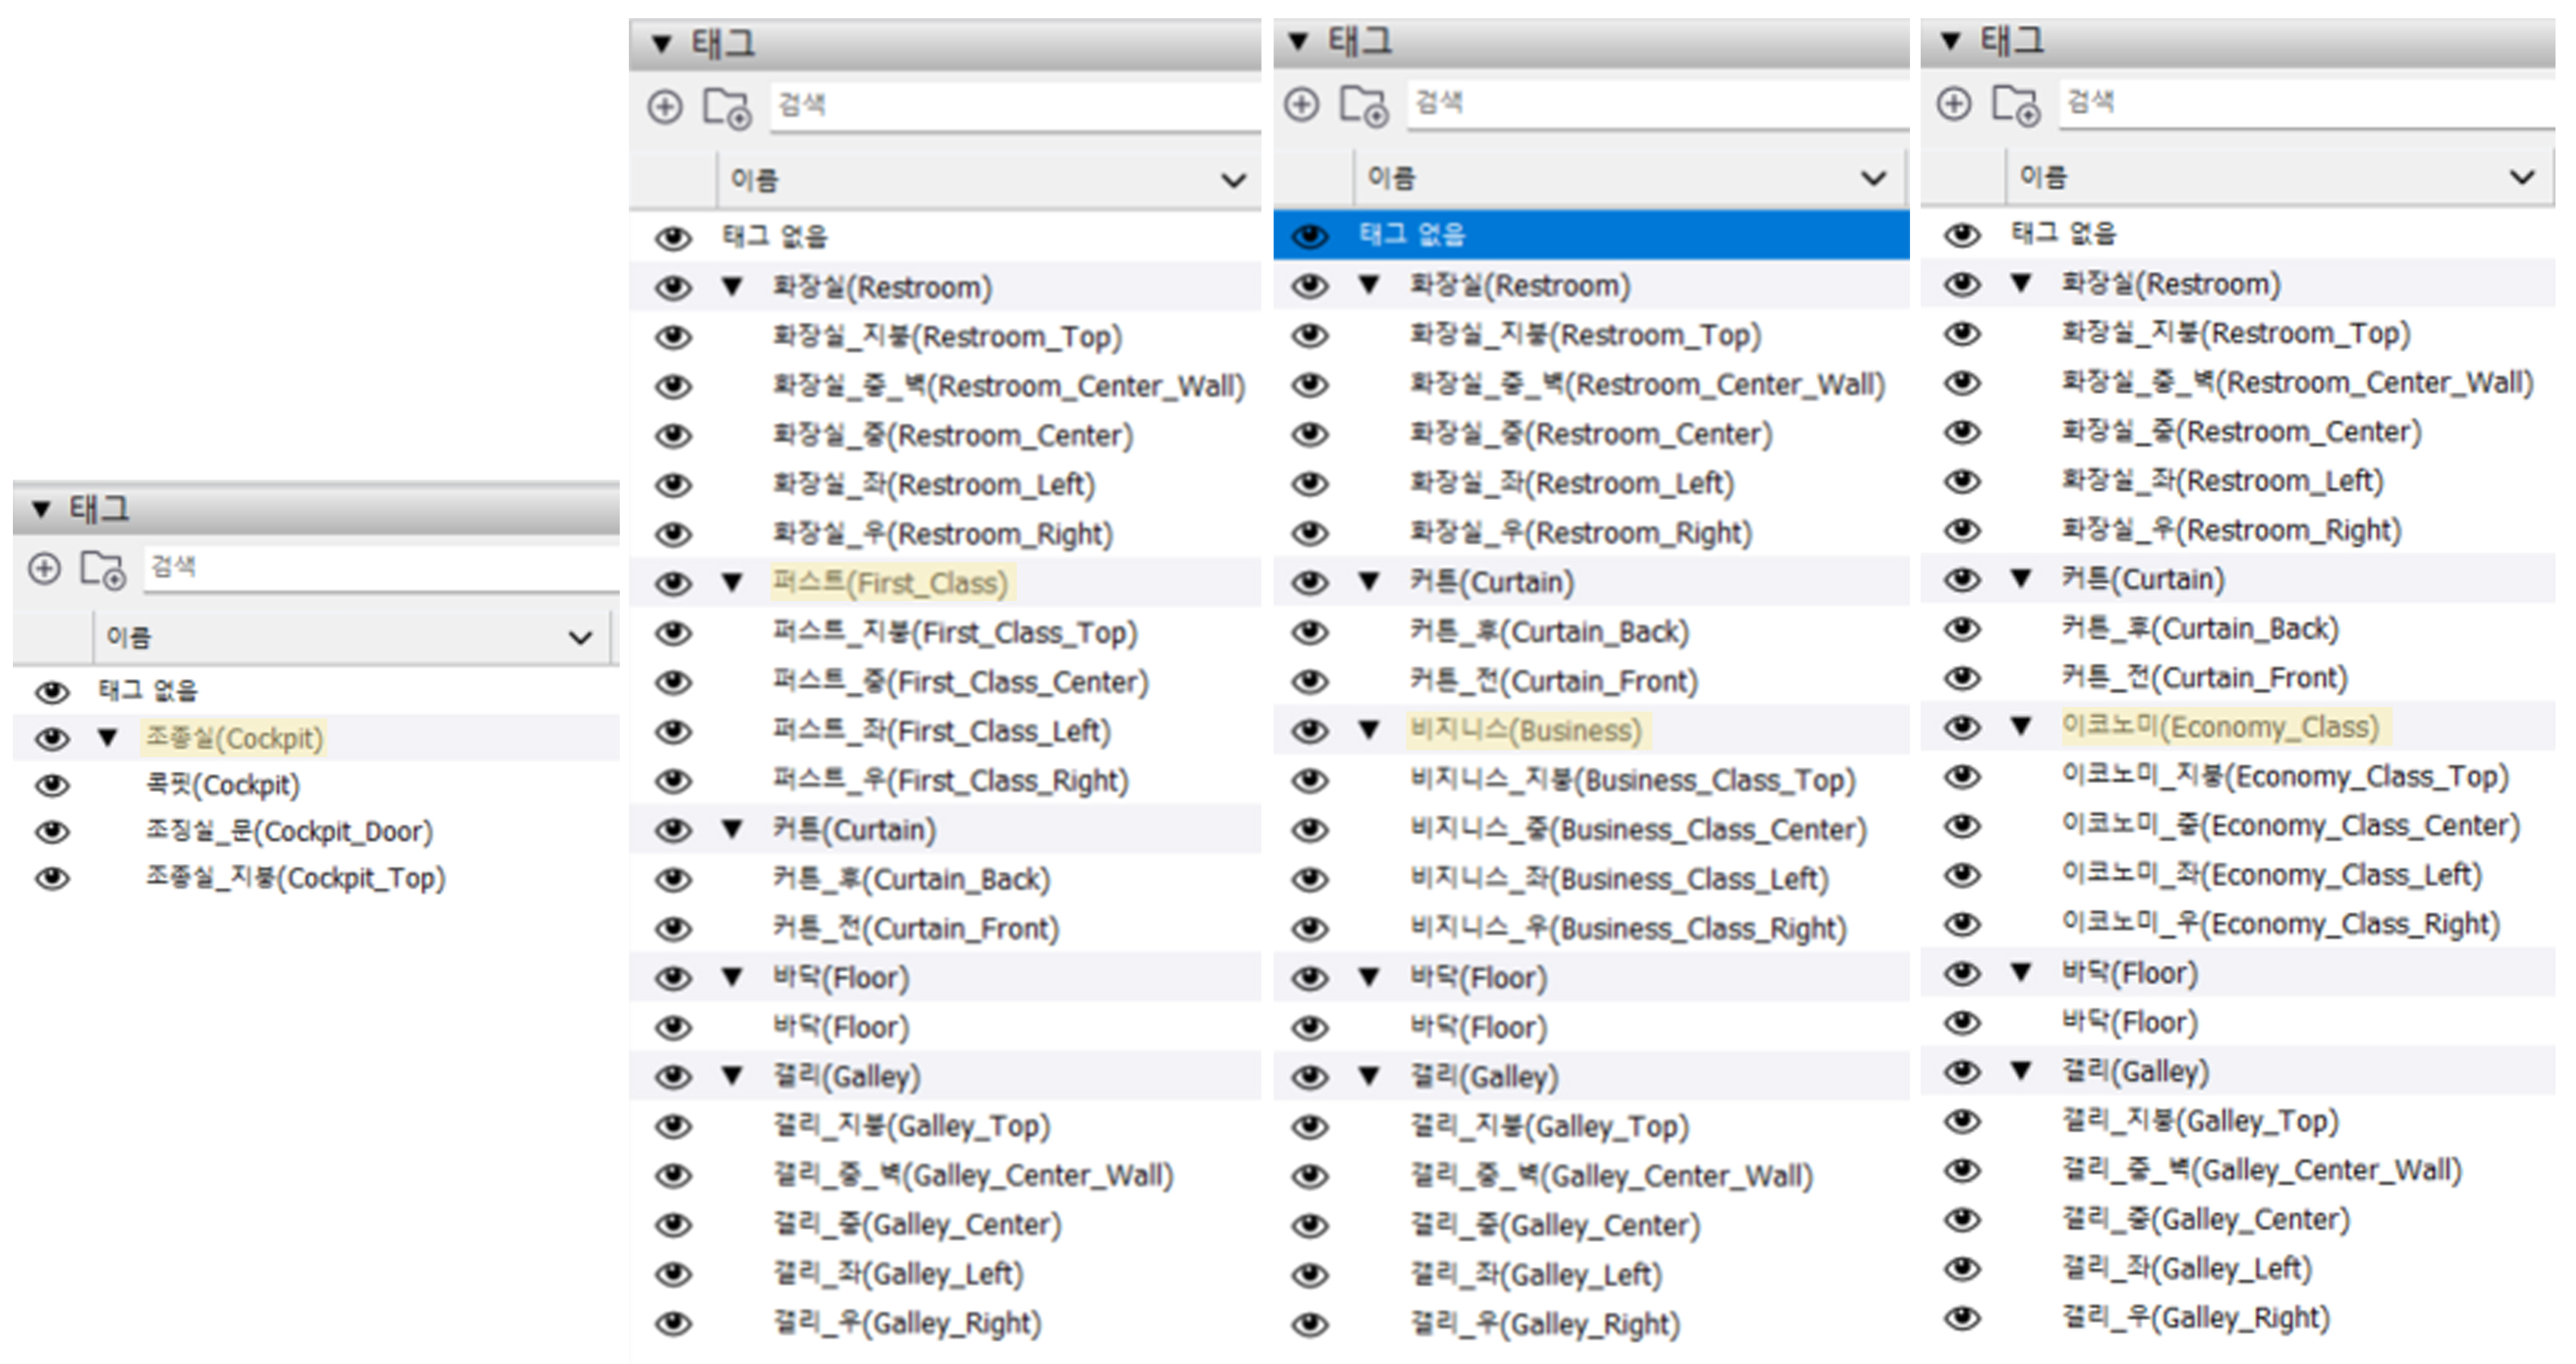Collapse the 조종실(Cockpit) folder
2576x1364 pixels.
pyautogui.click(x=108, y=738)
